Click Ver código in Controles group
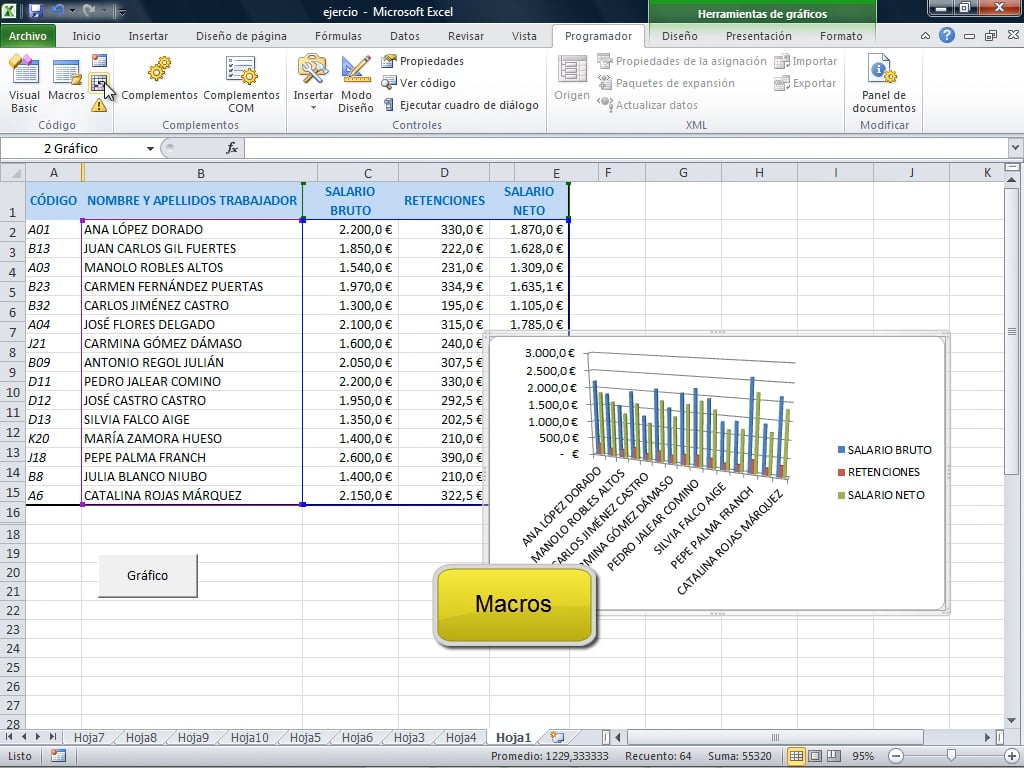The height and width of the screenshot is (768, 1024). pos(418,83)
